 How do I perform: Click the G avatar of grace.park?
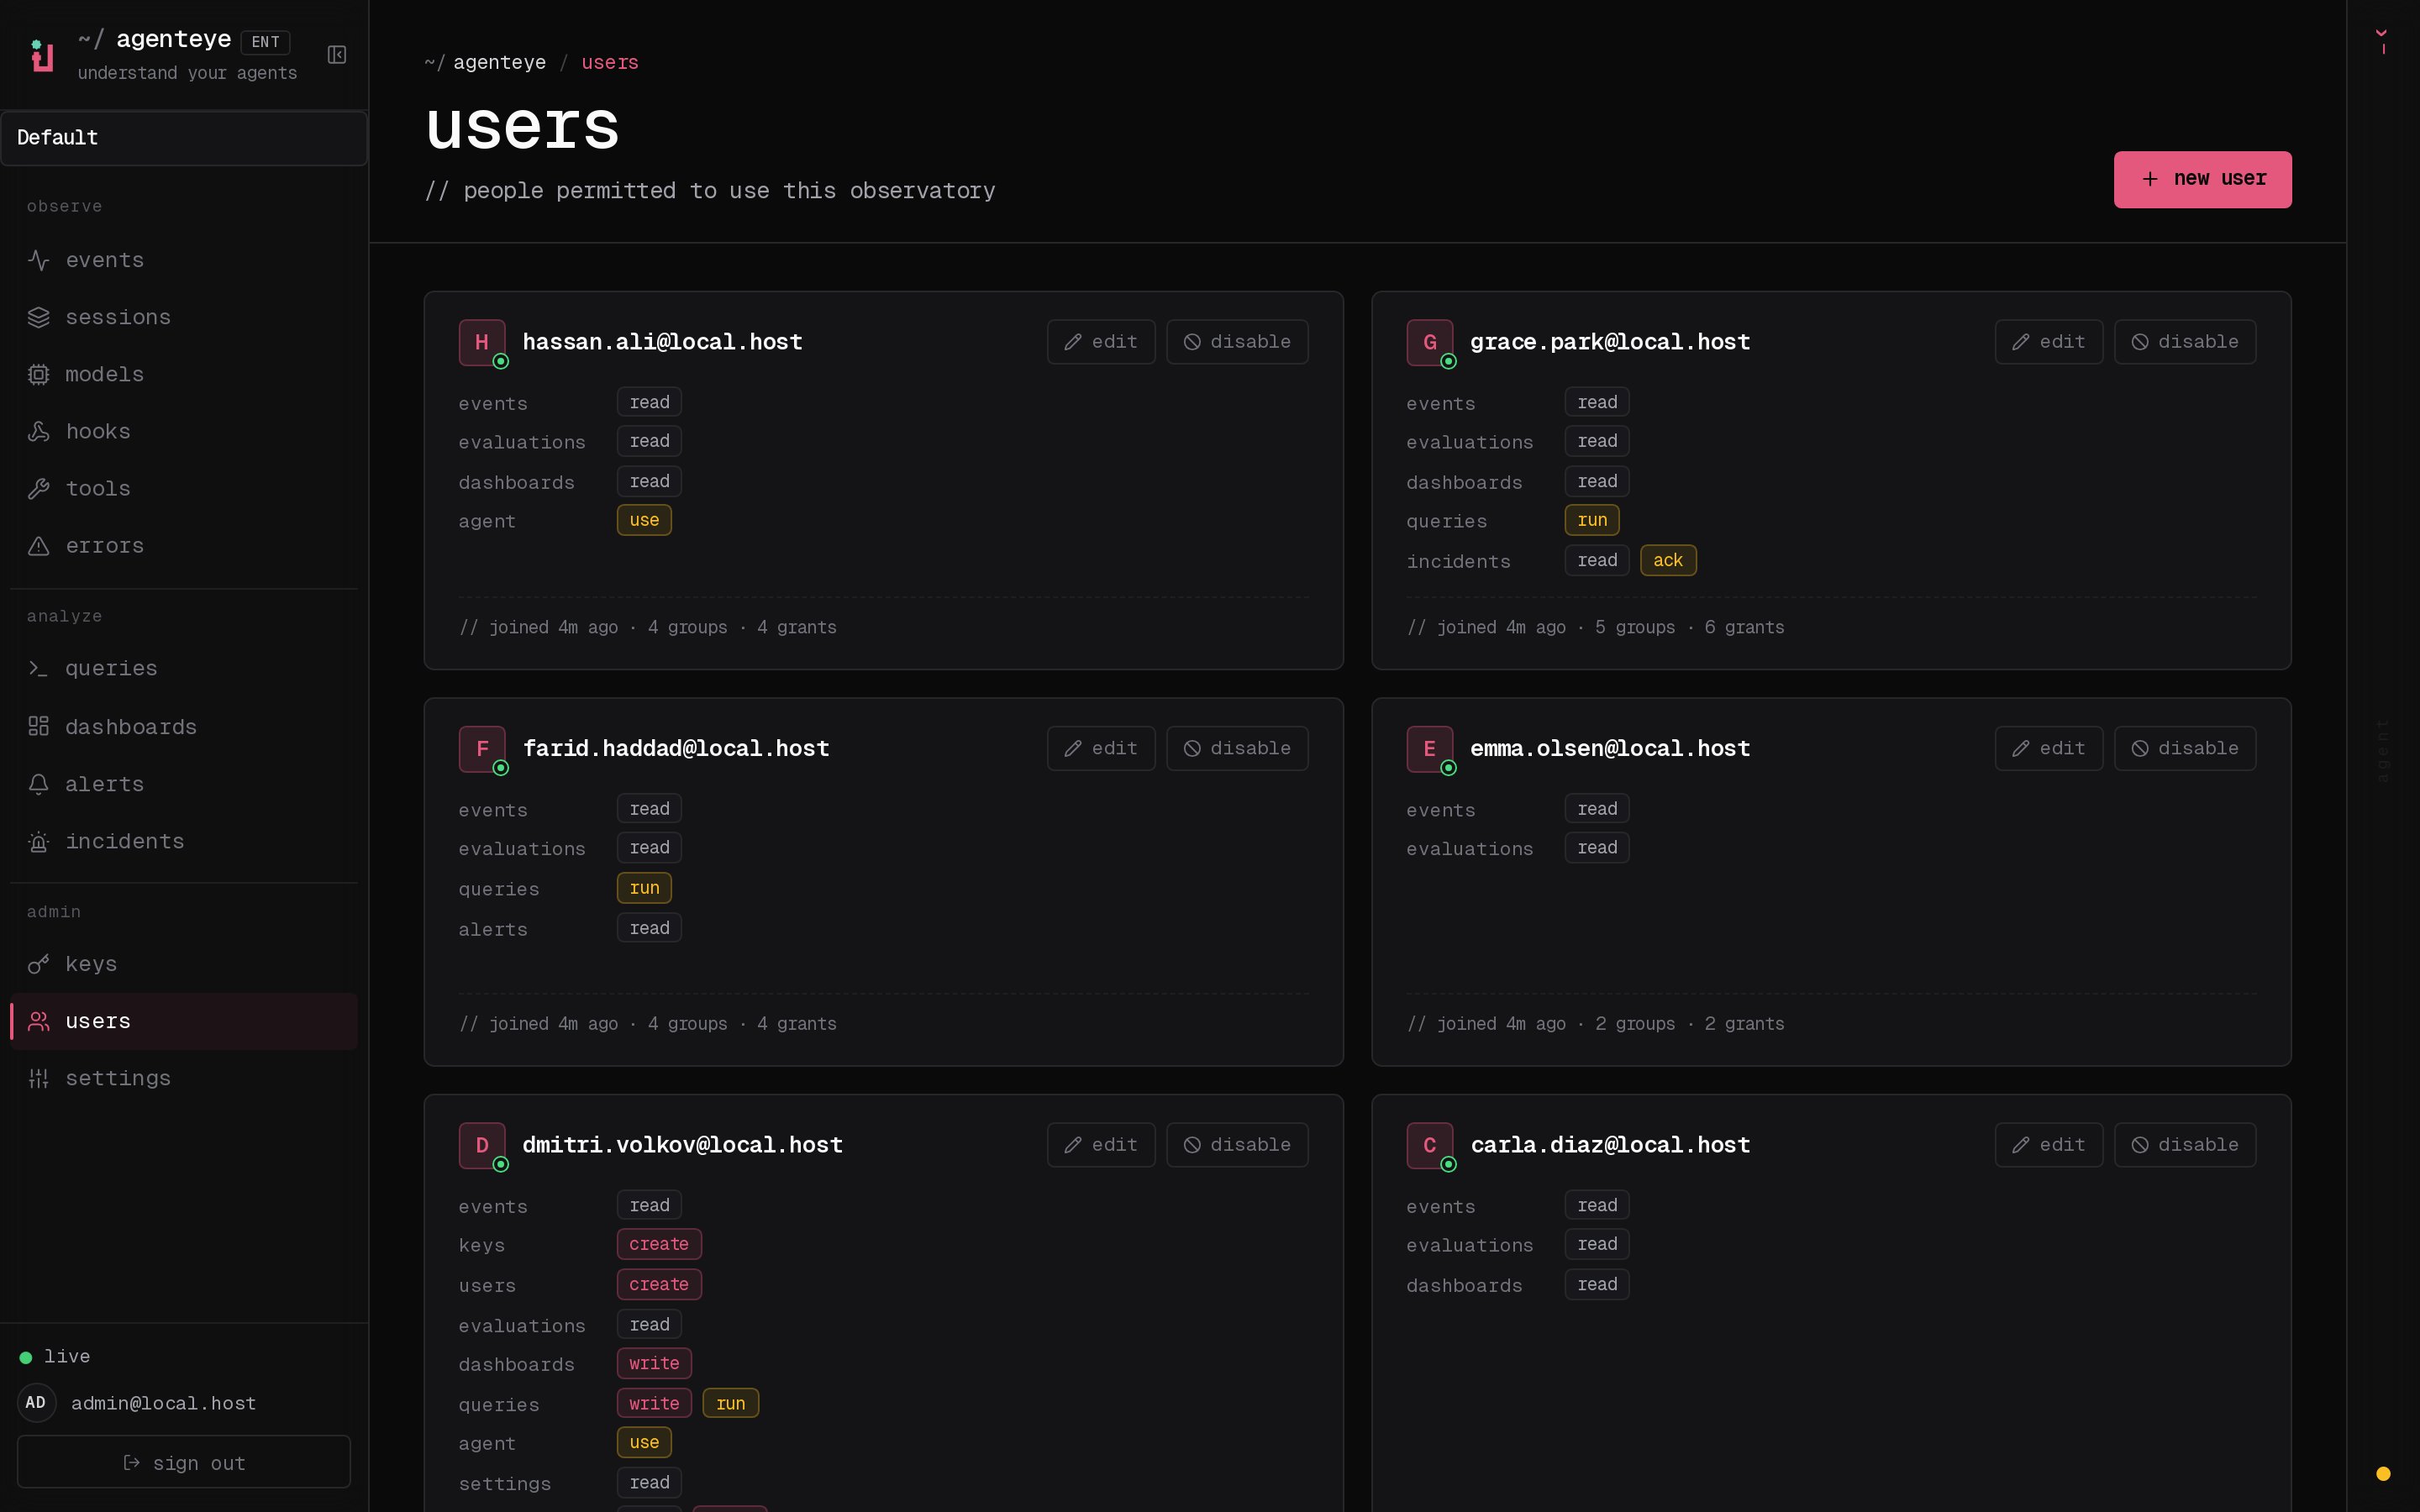[x=1430, y=342]
